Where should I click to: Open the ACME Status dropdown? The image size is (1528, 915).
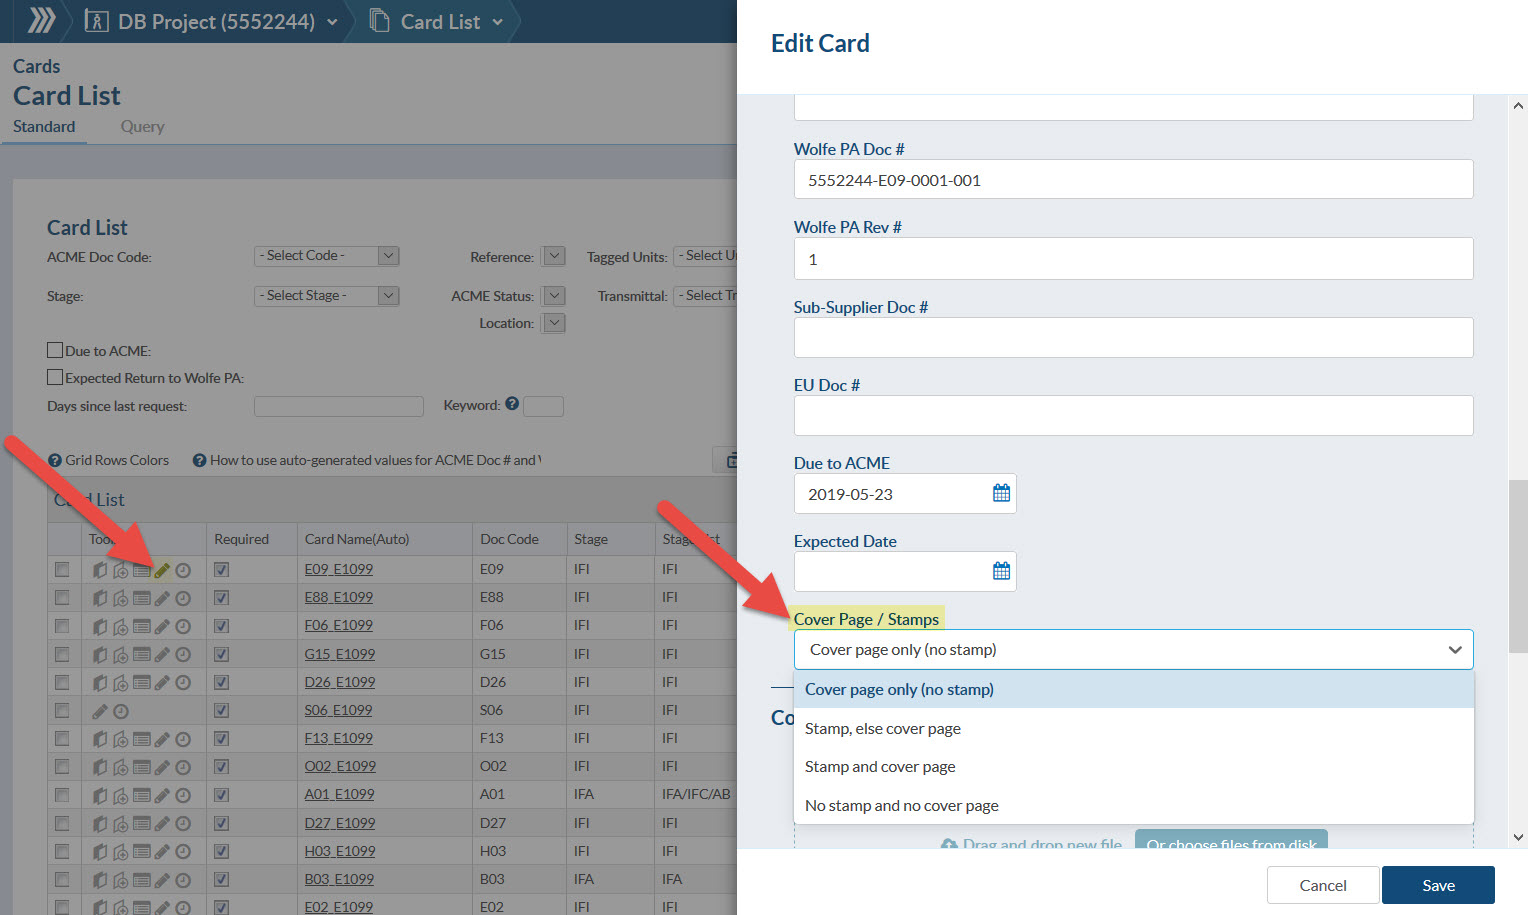point(554,296)
